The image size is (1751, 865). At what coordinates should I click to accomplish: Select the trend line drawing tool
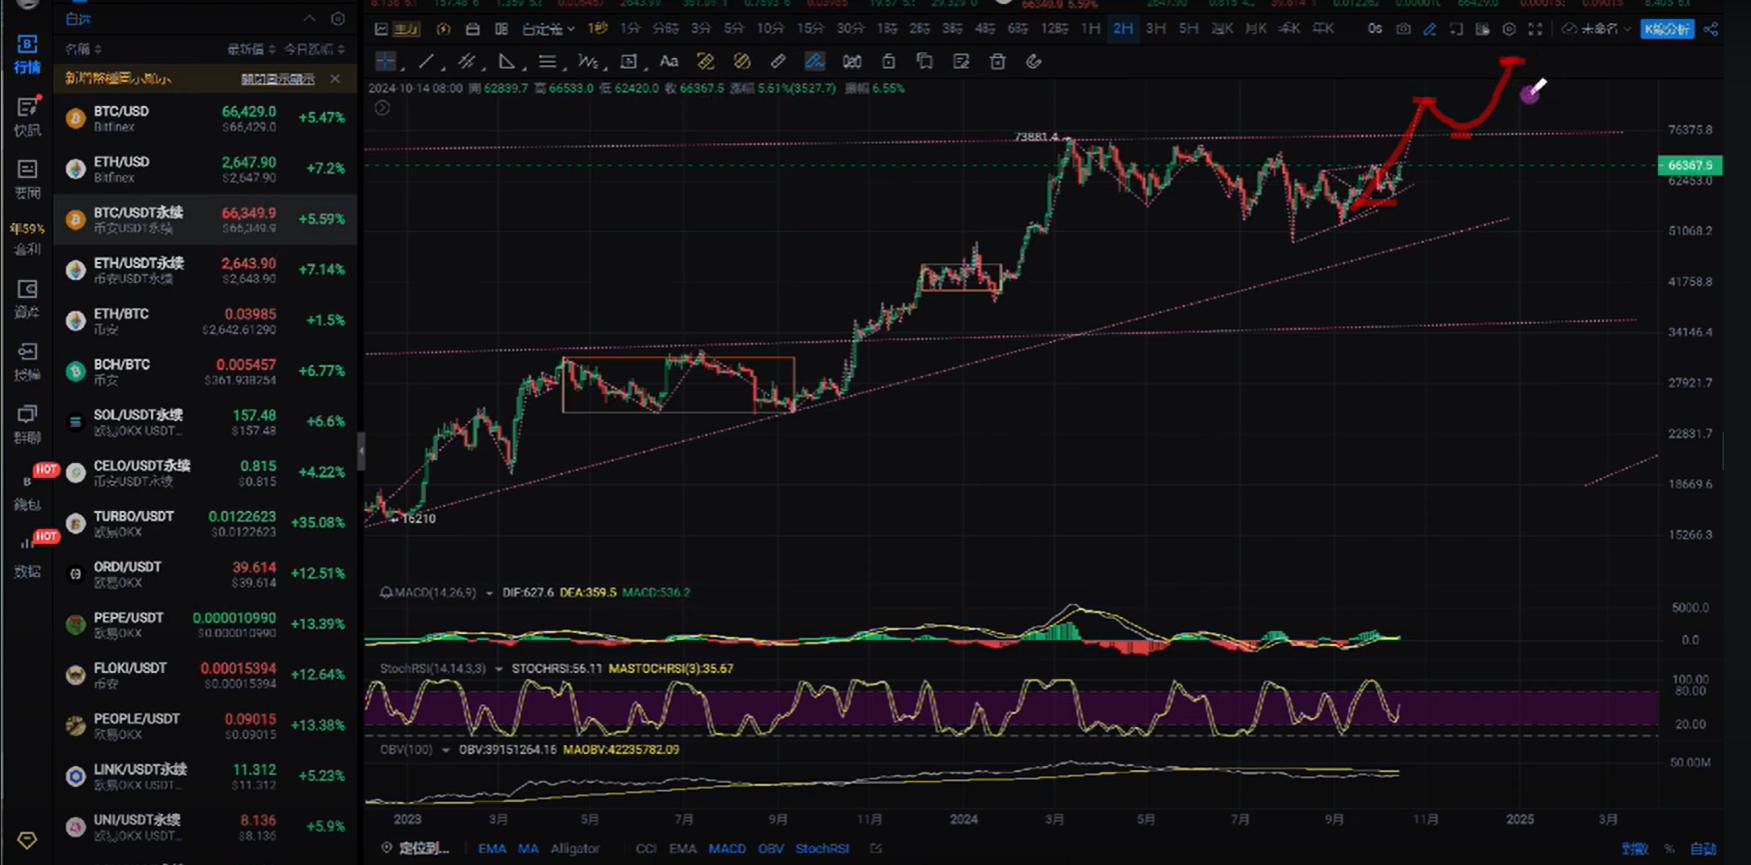click(427, 62)
